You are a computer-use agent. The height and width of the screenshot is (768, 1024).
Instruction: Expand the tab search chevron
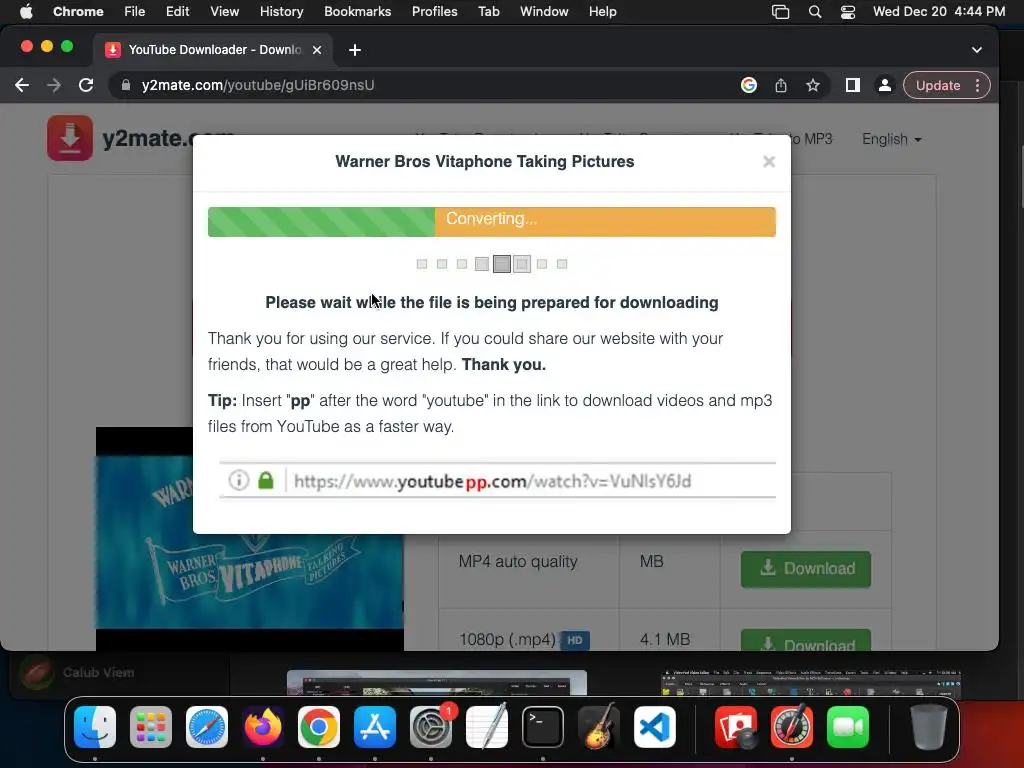(x=976, y=50)
